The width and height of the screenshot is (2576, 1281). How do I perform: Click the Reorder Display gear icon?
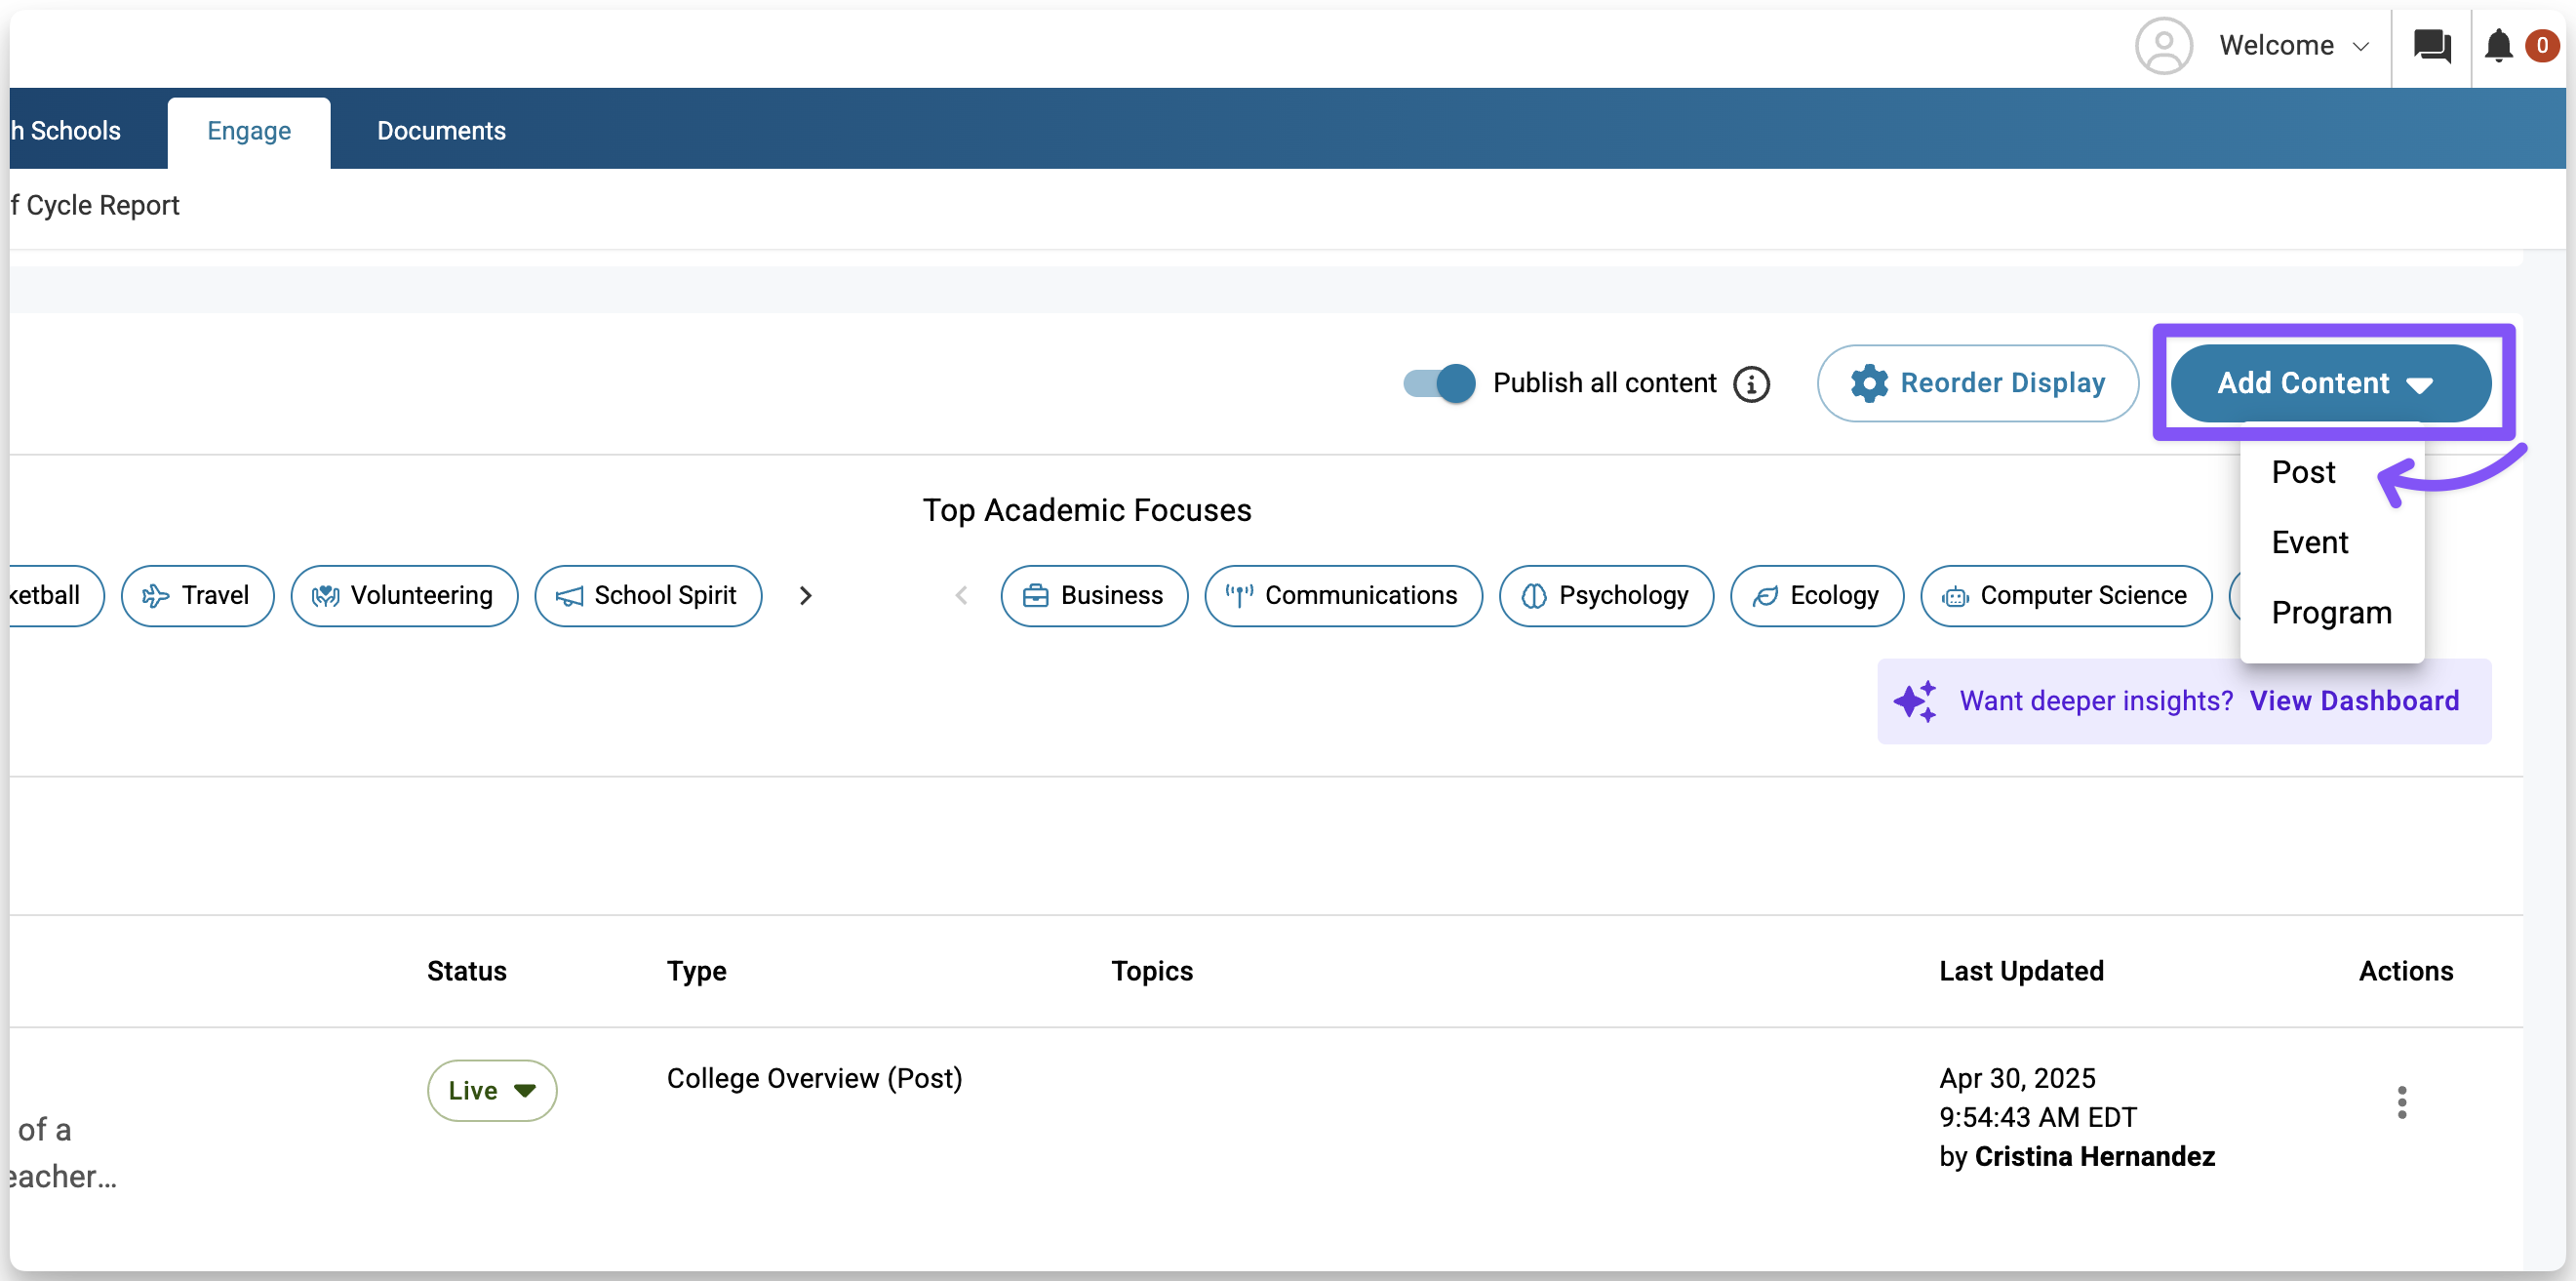pos(1868,384)
